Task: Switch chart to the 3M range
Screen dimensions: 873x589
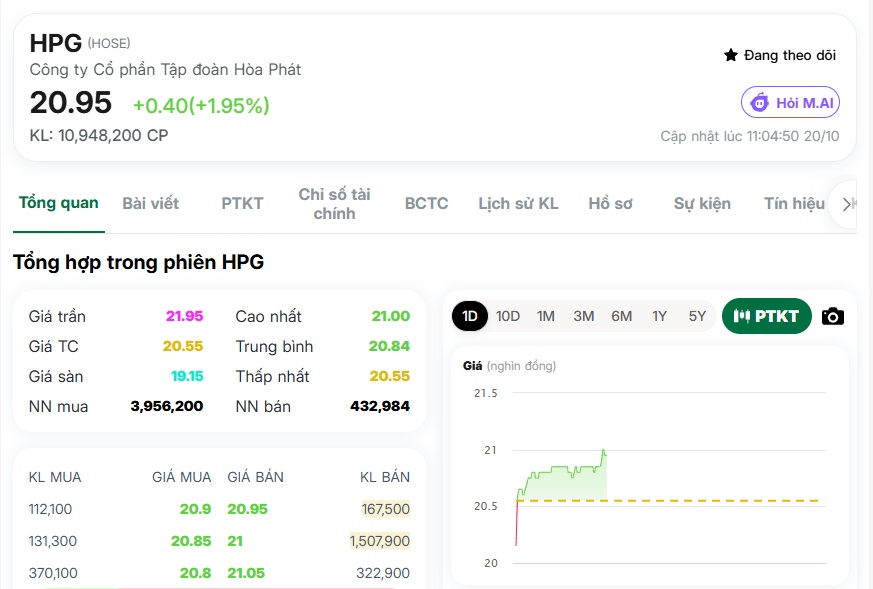Action: (x=583, y=316)
